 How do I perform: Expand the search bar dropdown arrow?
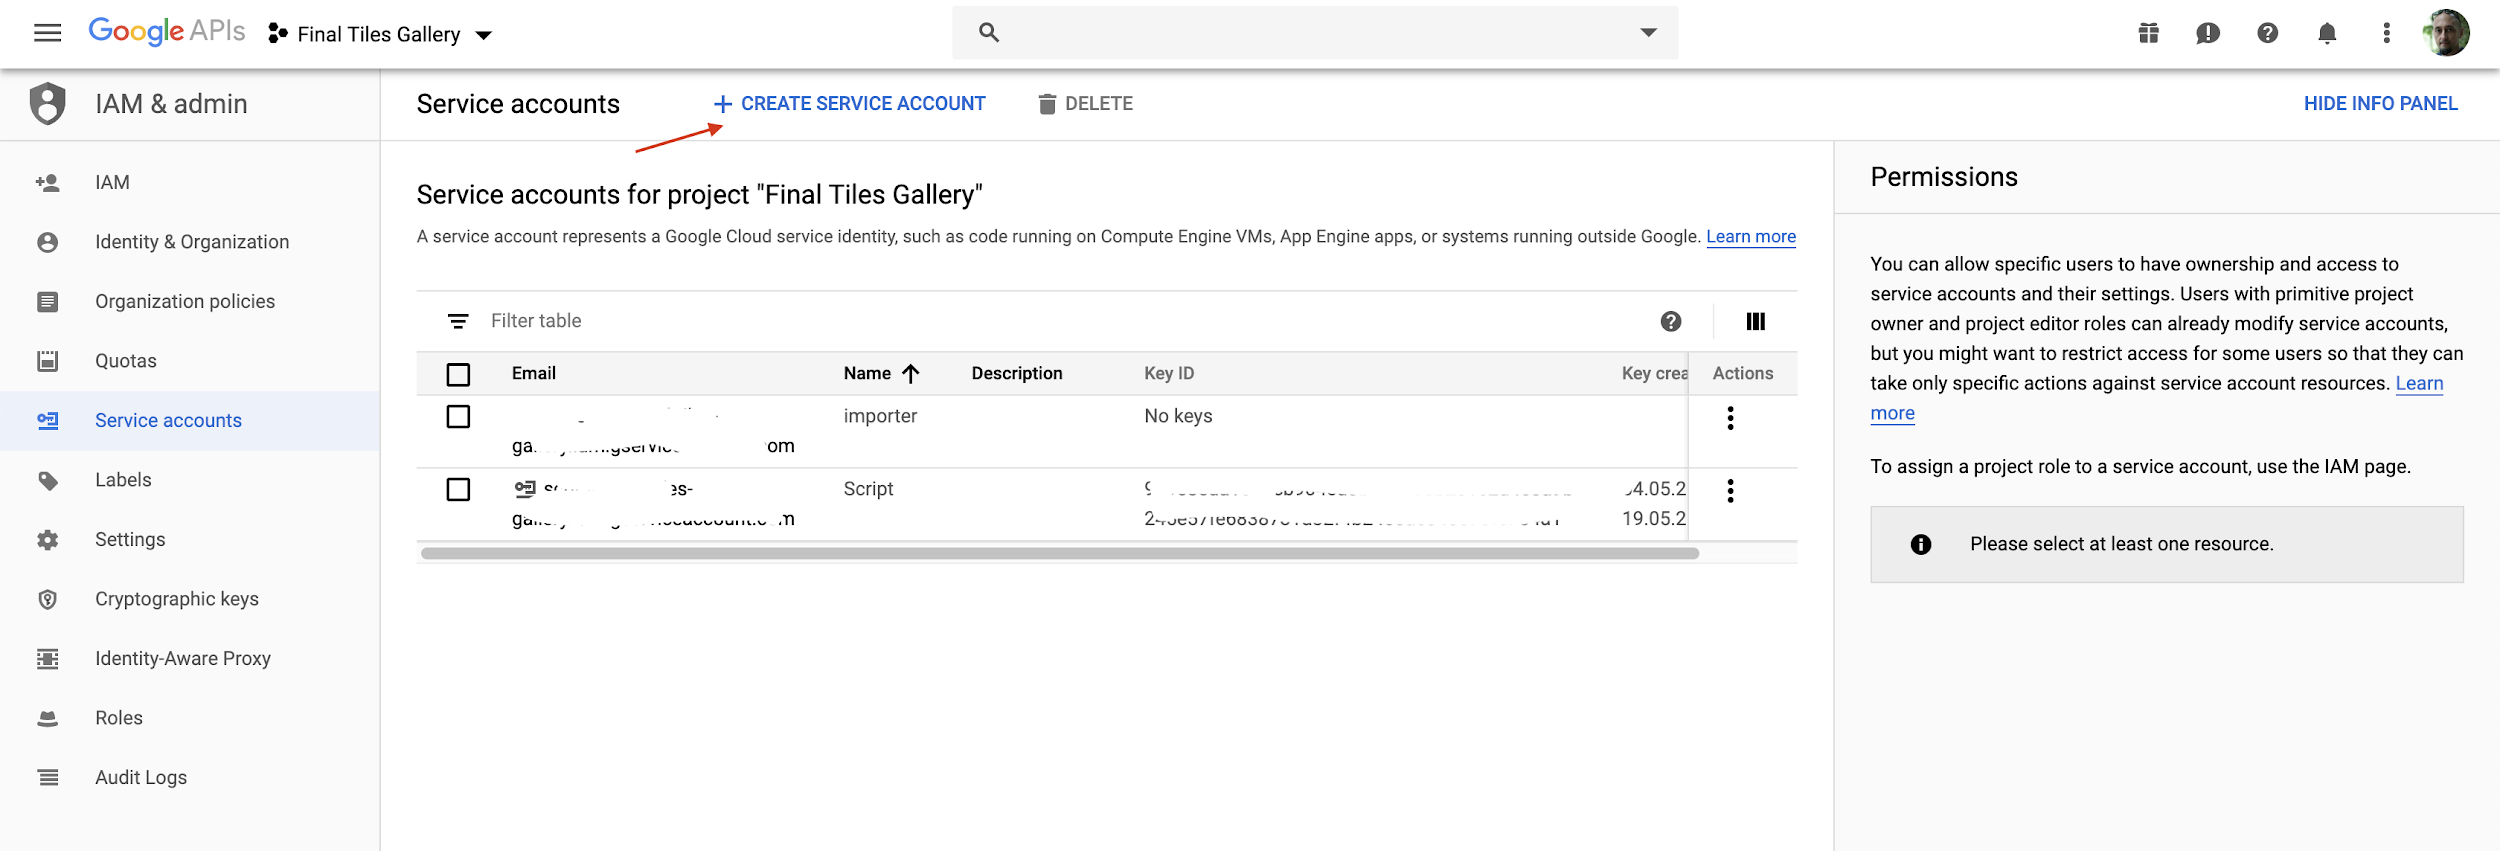coord(1648,32)
